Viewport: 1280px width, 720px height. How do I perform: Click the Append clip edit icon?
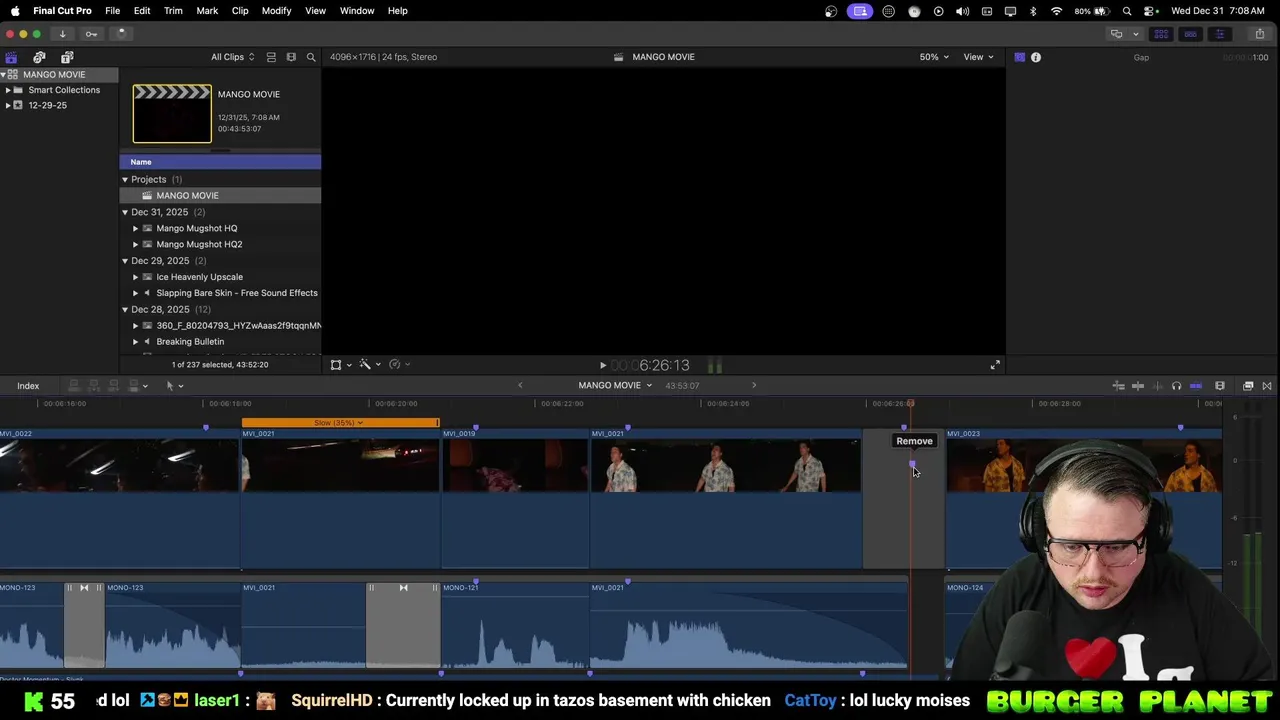[x=114, y=385]
